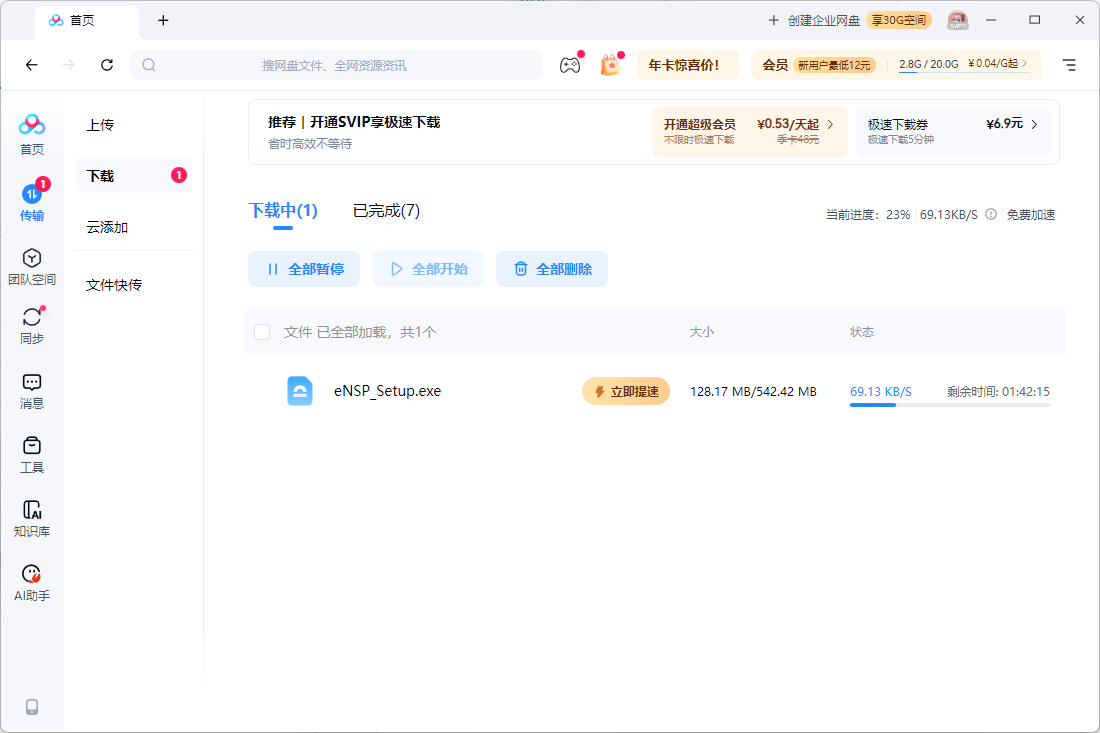1100x733 pixels.
Task: Focus the 搜网盘文件 search field
Action: click(337, 65)
